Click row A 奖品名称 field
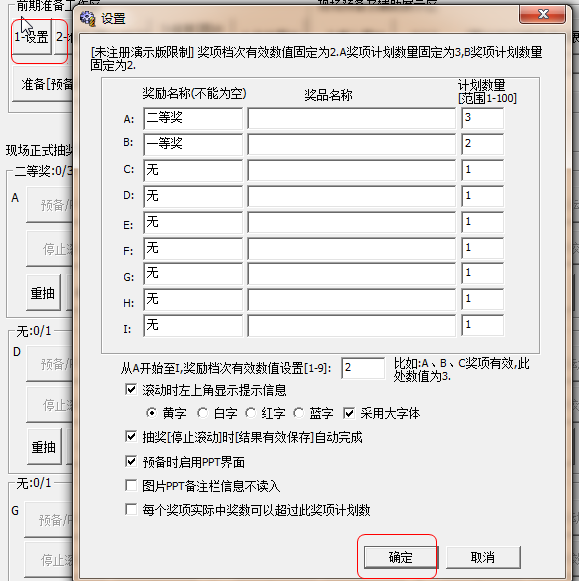Viewport: 579px width, 581px height. coord(352,118)
